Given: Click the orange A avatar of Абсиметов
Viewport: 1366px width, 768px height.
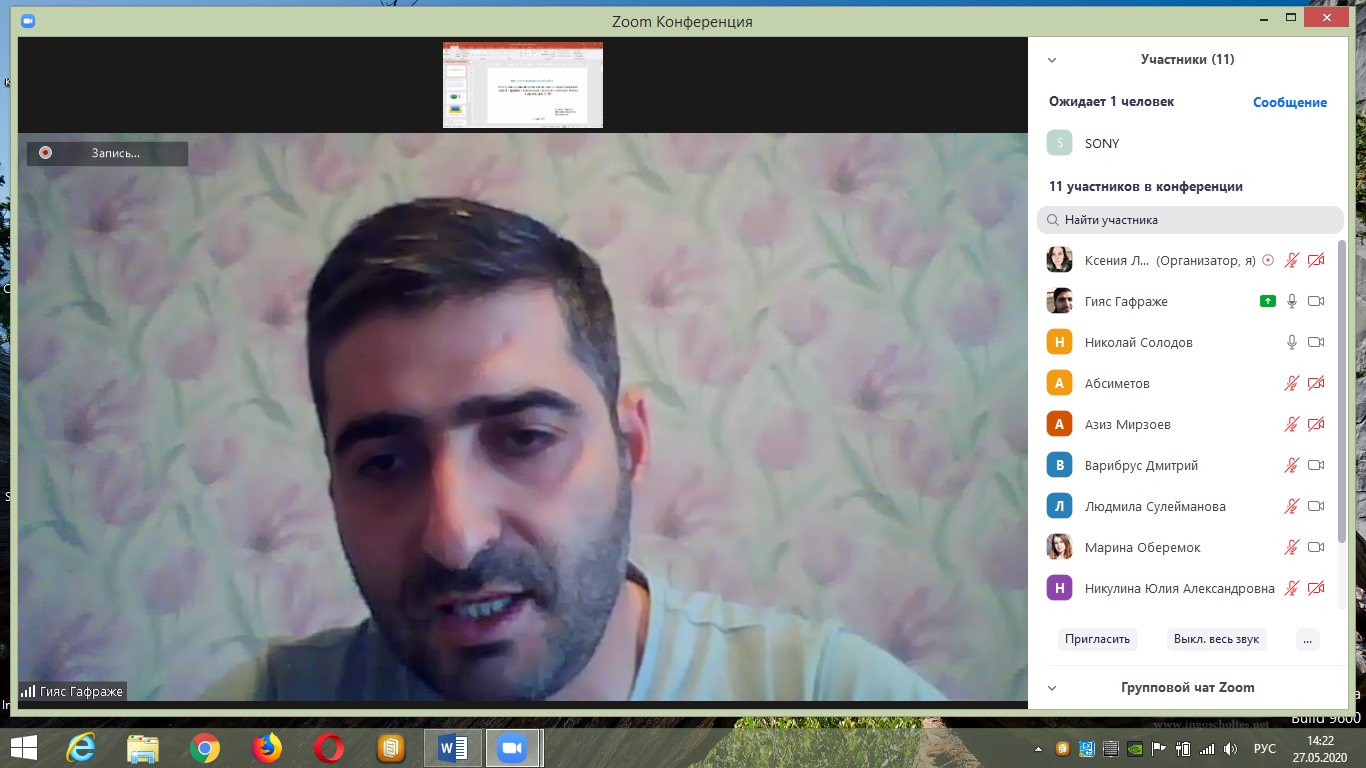Looking at the screenshot, I should point(1060,383).
